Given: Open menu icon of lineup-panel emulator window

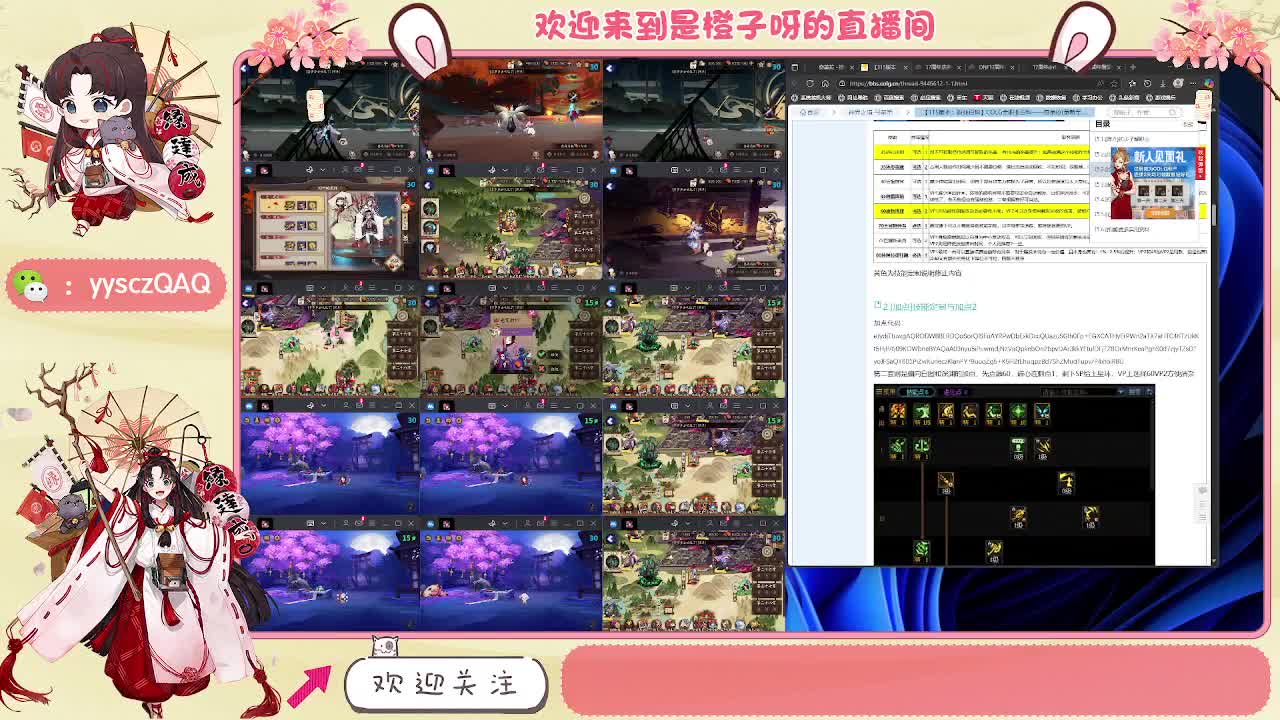Looking at the screenshot, I should pos(371,169).
